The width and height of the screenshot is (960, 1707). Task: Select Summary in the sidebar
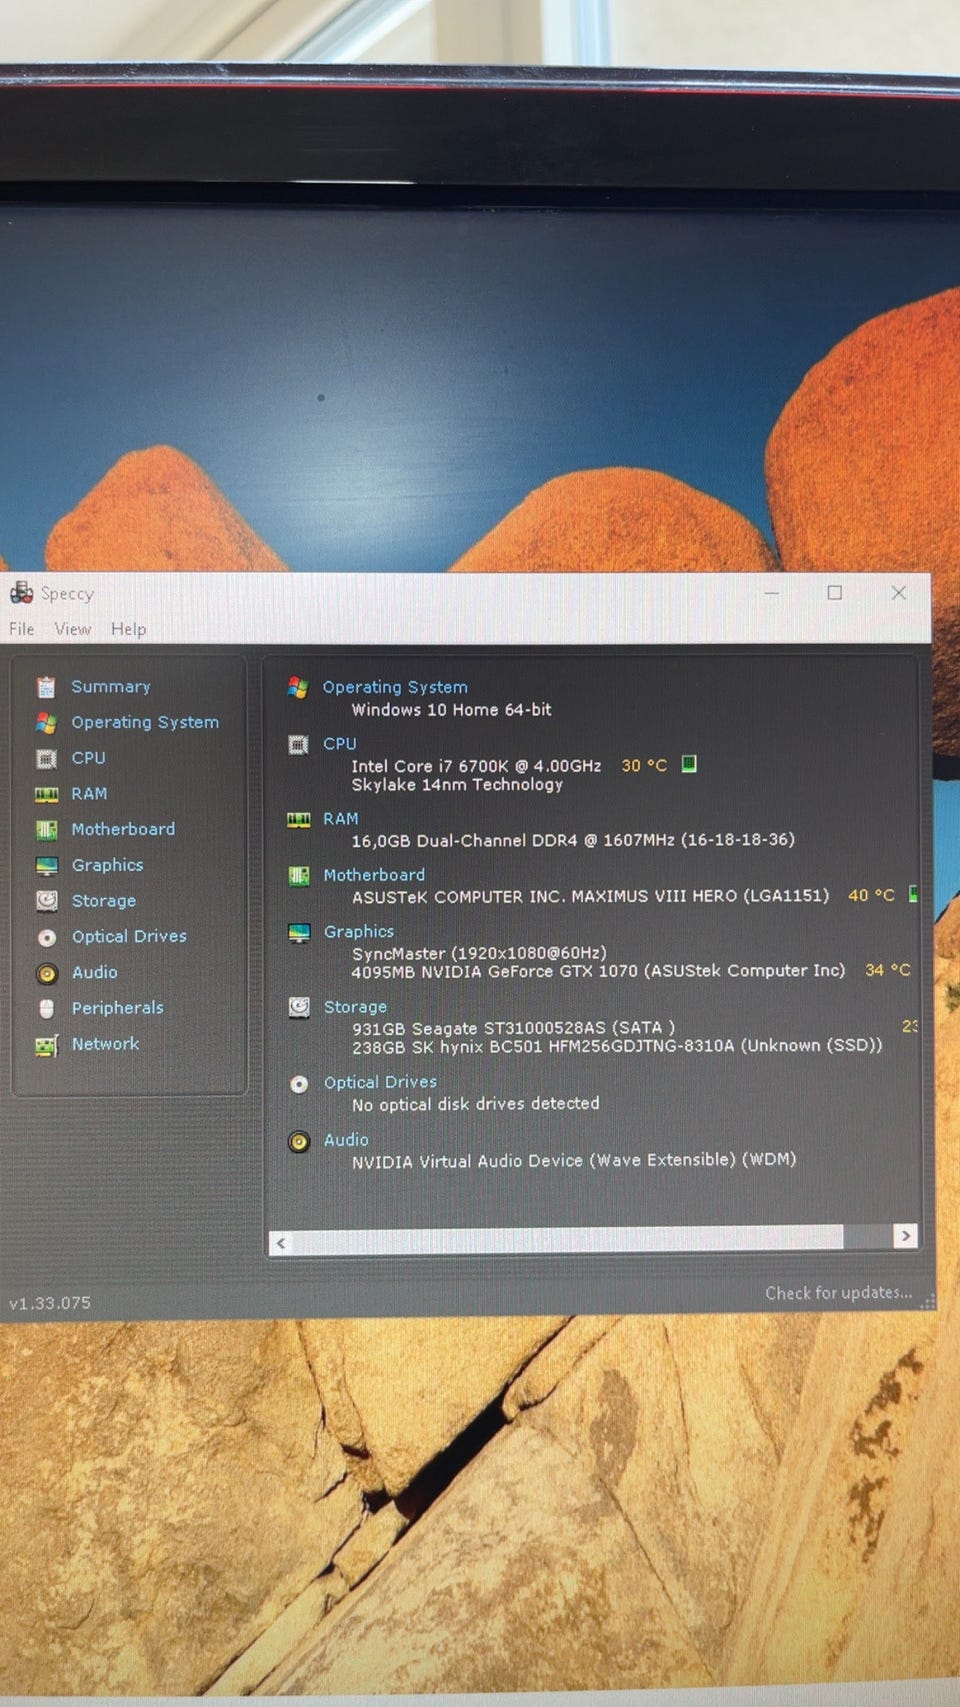[x=111, y=687]
